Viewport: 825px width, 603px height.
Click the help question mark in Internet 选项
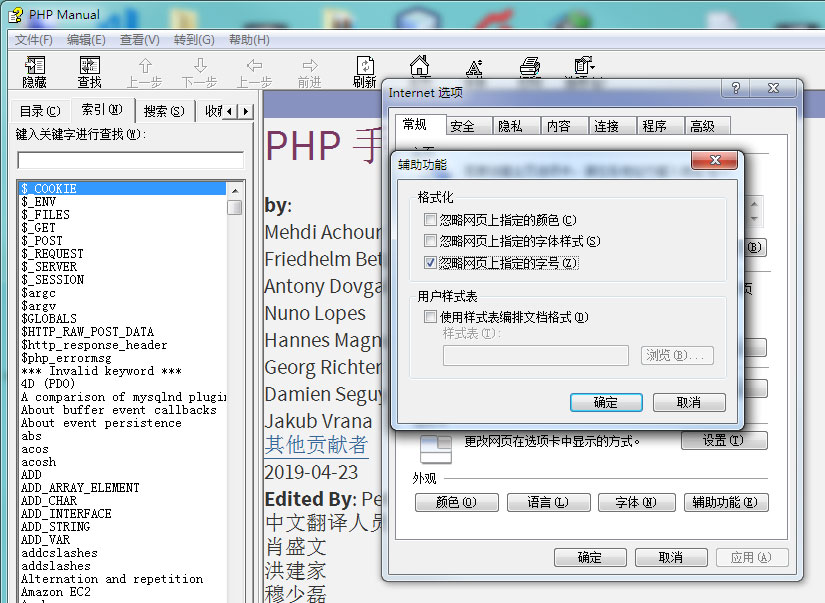coord(736,88)
